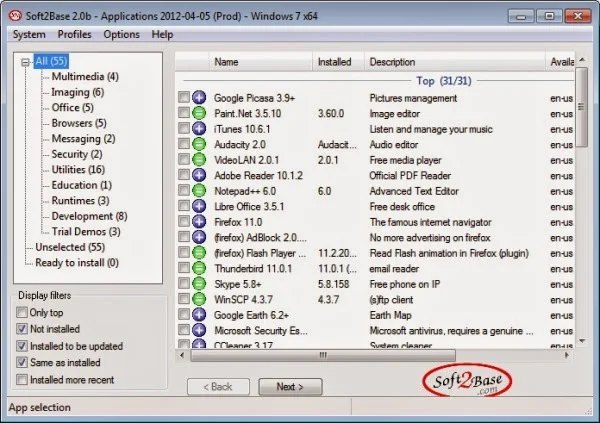
Task: Select the Education (1) category
Action: (x=82, y=185)
